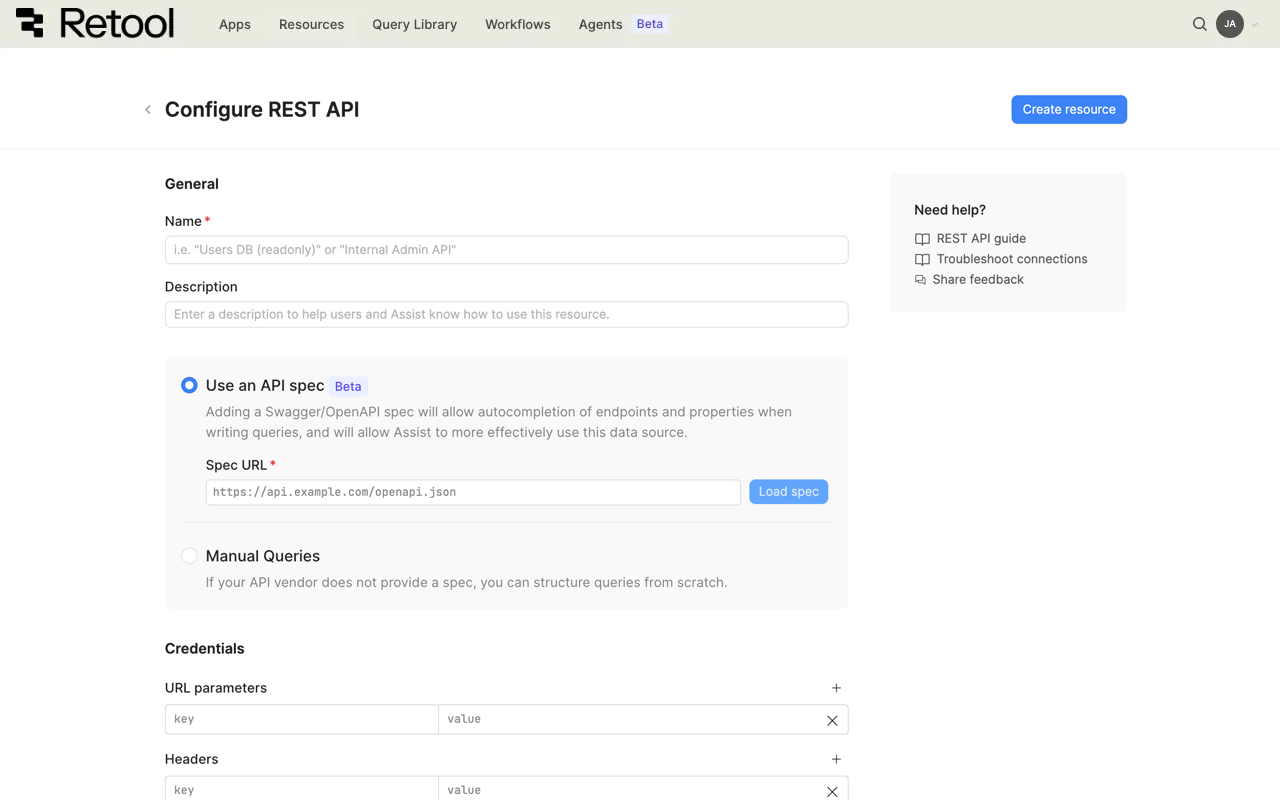Viewport: 1280px width, 800px height.
Task: Open the Workflows section
Action: click(x=517, y=24)
